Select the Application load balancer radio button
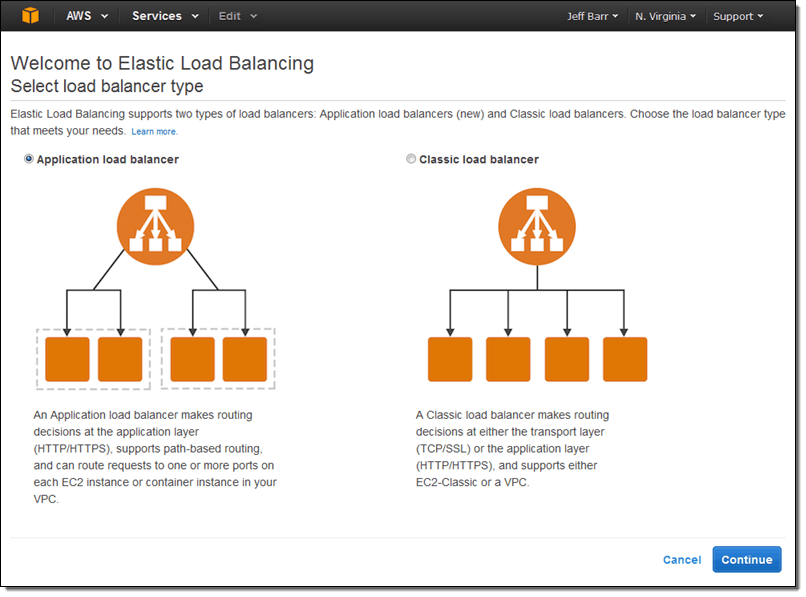This screenshot has width=806, height=597. point(29,159)
